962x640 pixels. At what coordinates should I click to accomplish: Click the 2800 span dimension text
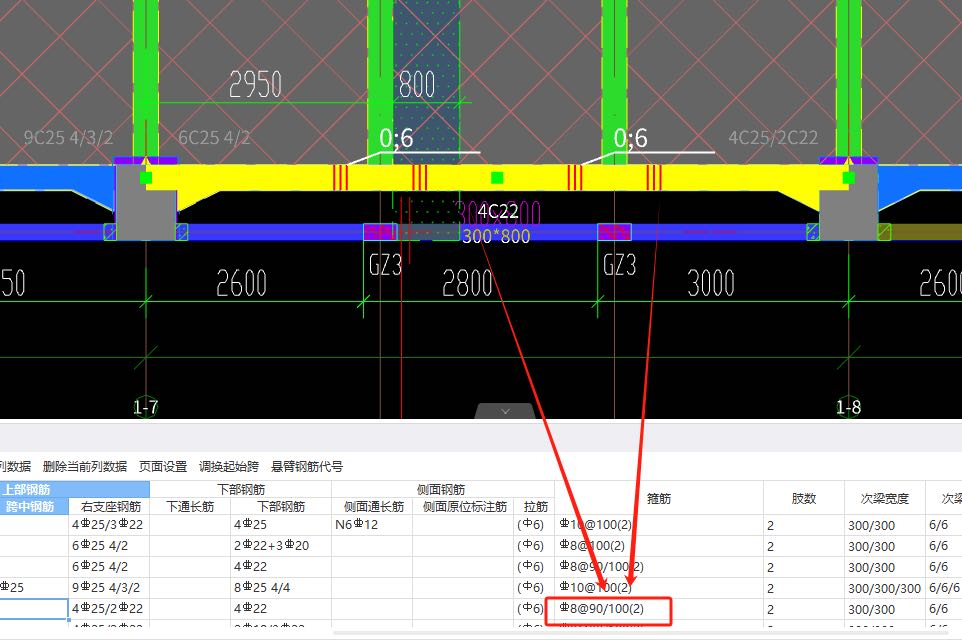(x=468, y=283)
